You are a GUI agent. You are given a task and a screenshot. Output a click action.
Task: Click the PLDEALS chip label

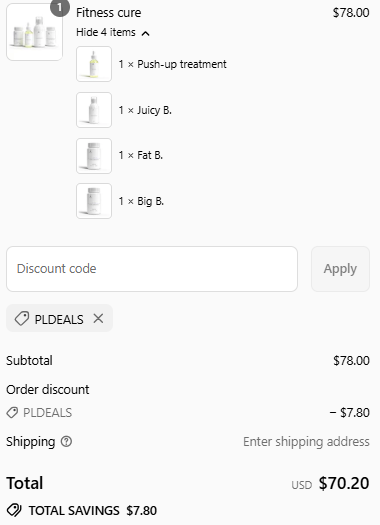click(x=59, y=319)
